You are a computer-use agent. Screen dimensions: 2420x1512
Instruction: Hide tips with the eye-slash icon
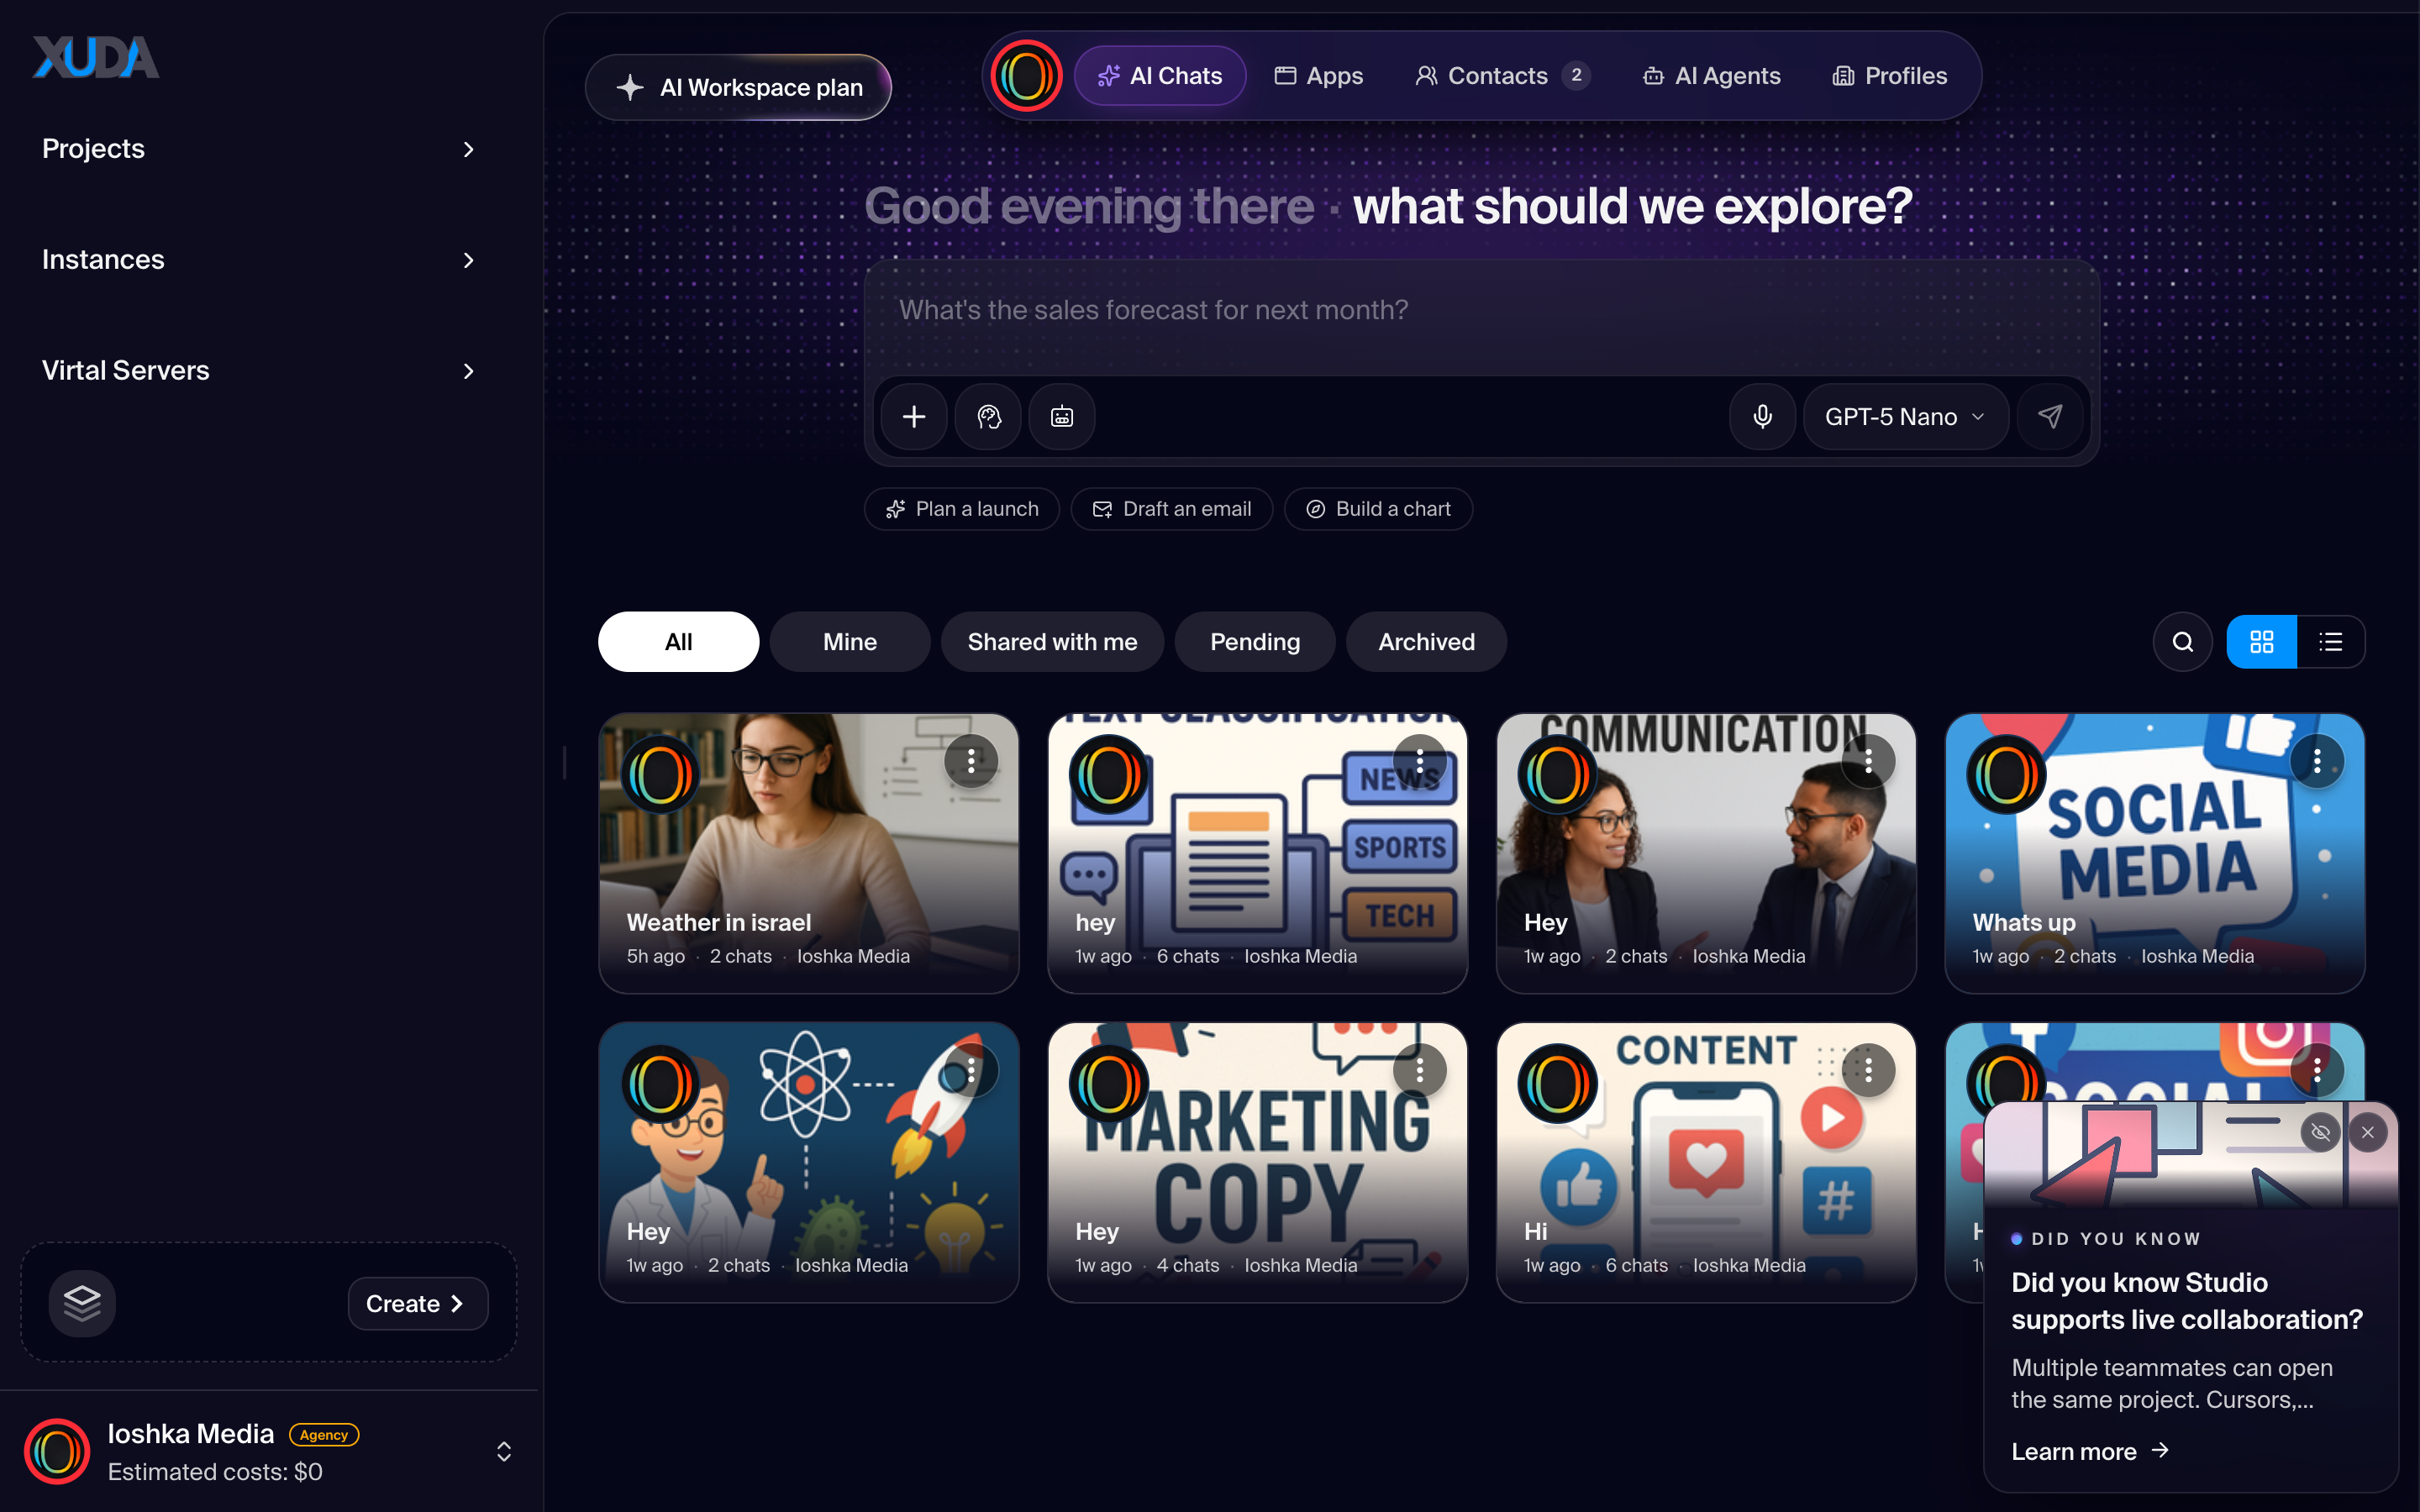click(x=2321, y=1133)
